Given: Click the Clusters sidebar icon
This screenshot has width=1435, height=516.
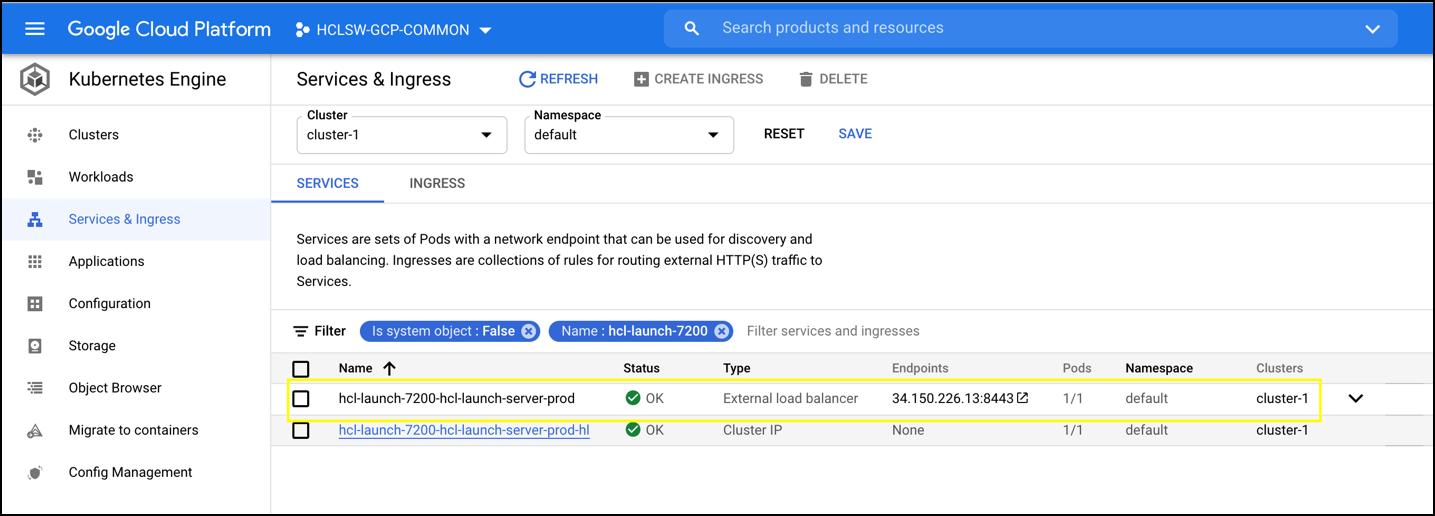Looking at the screenshot, I should tap(35, 135).
